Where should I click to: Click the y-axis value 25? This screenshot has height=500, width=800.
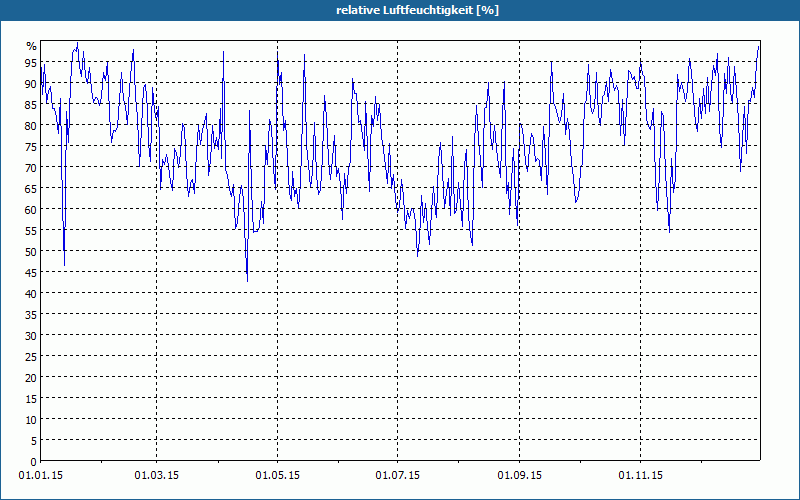(31, 357)
